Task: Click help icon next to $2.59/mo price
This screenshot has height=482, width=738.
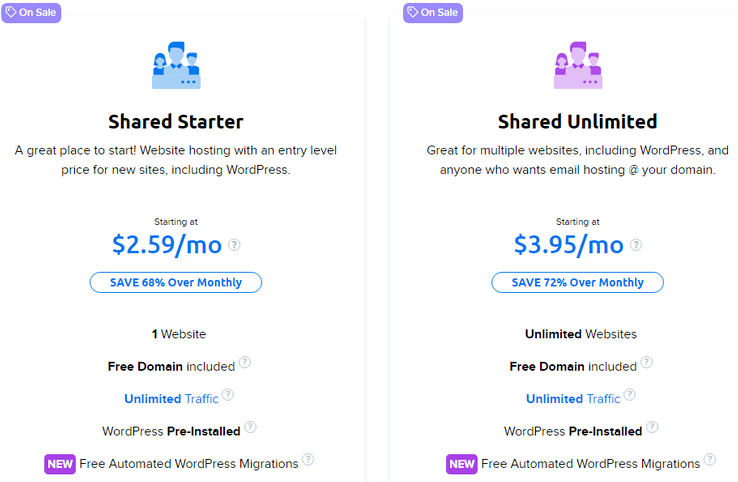Action: (x=234, y=244)
